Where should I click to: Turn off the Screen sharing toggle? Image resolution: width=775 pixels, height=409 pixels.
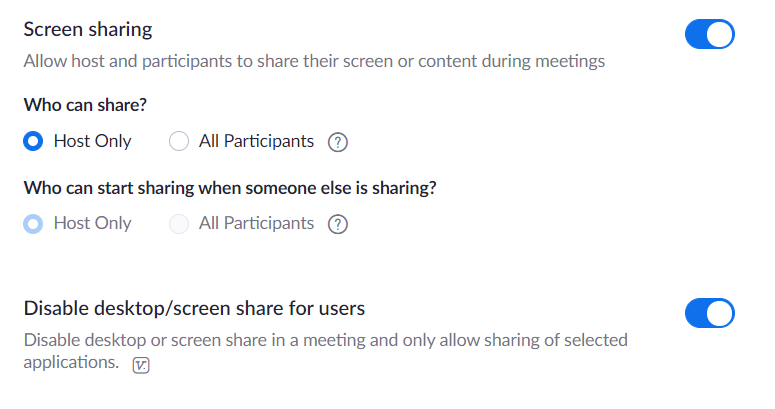pos(710,34)
